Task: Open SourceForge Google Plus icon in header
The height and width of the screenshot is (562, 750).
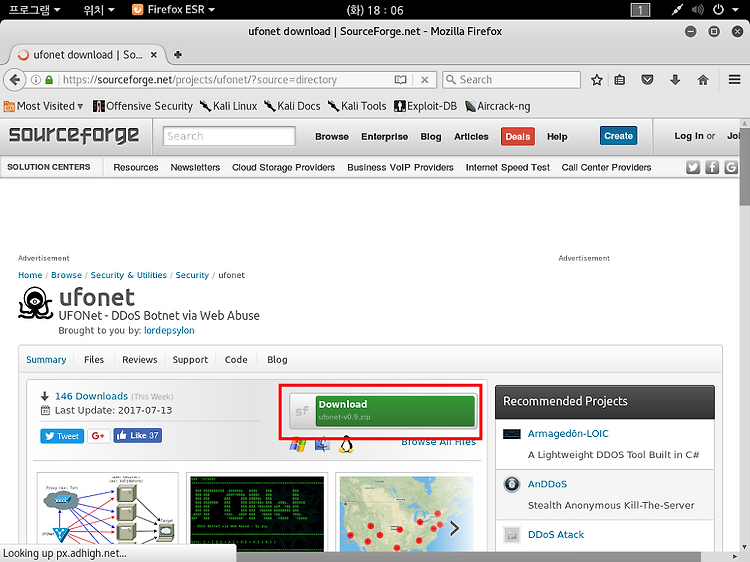Action: [730, 167]
